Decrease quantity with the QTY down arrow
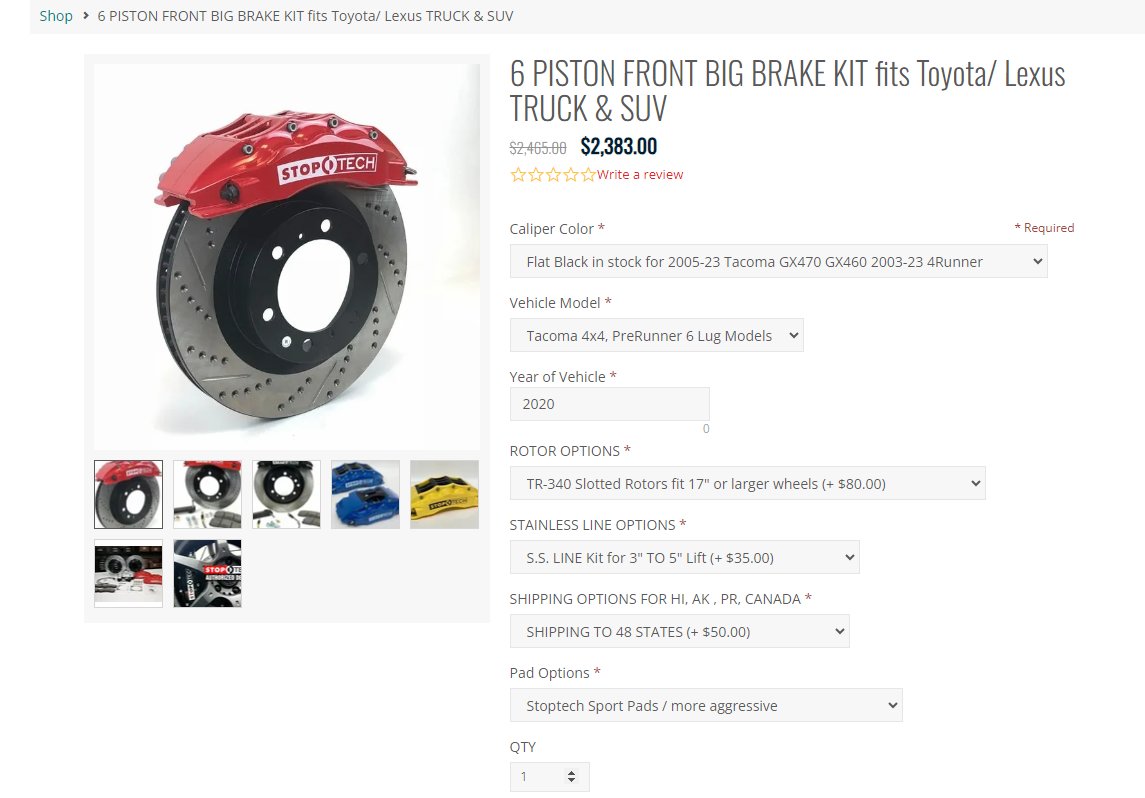This screenshot has height=798, width=1145. [x=572, y=781]
